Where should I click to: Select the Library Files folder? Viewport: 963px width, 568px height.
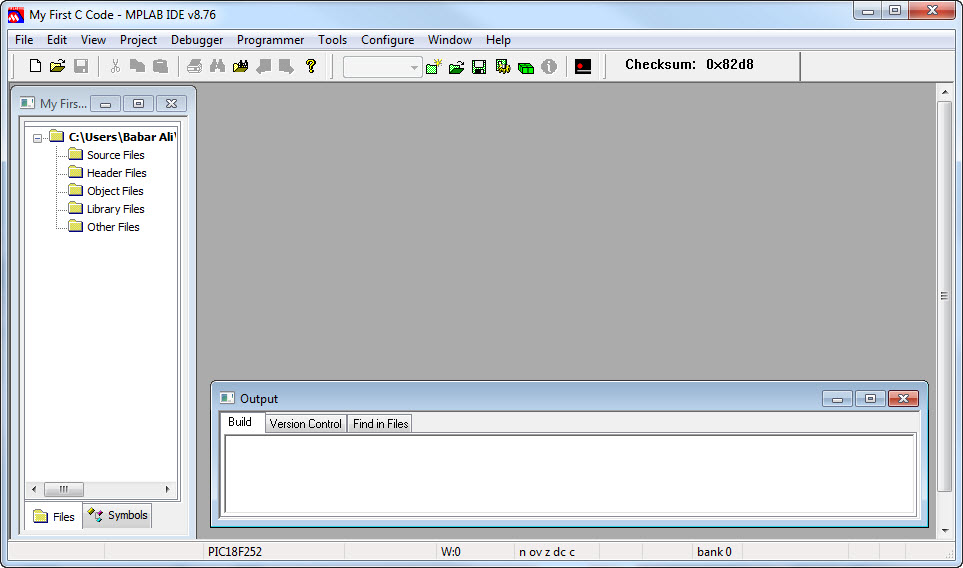click(x=115, y=209)
